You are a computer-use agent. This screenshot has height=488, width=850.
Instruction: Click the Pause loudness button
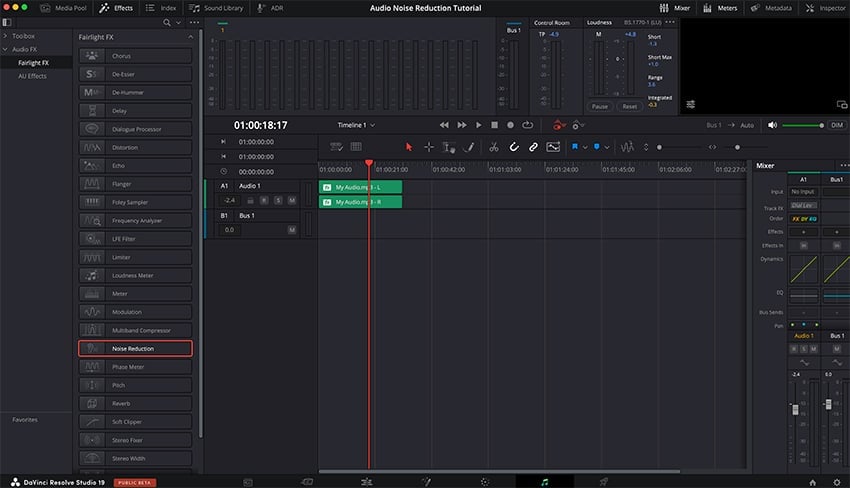600,106
